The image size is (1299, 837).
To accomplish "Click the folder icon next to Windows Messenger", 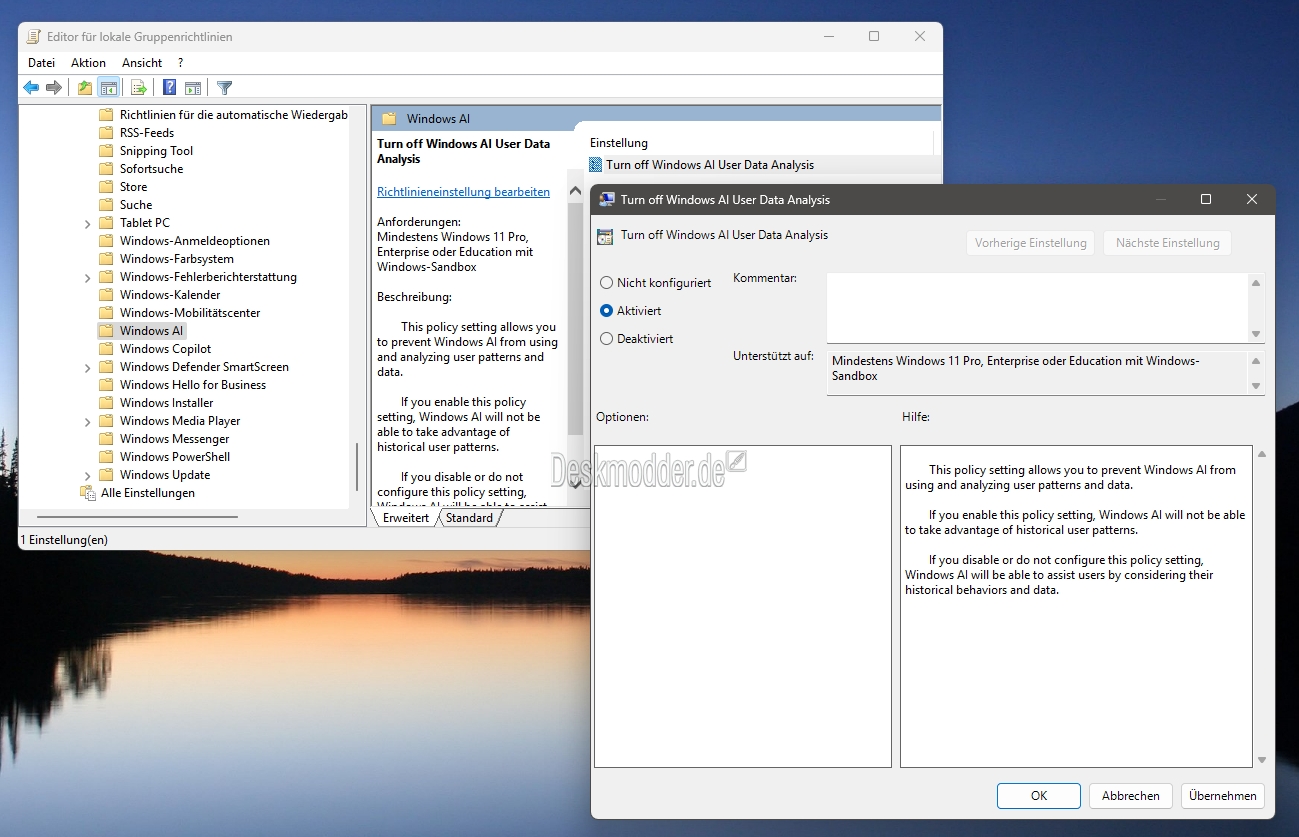I will pos(106,439).
